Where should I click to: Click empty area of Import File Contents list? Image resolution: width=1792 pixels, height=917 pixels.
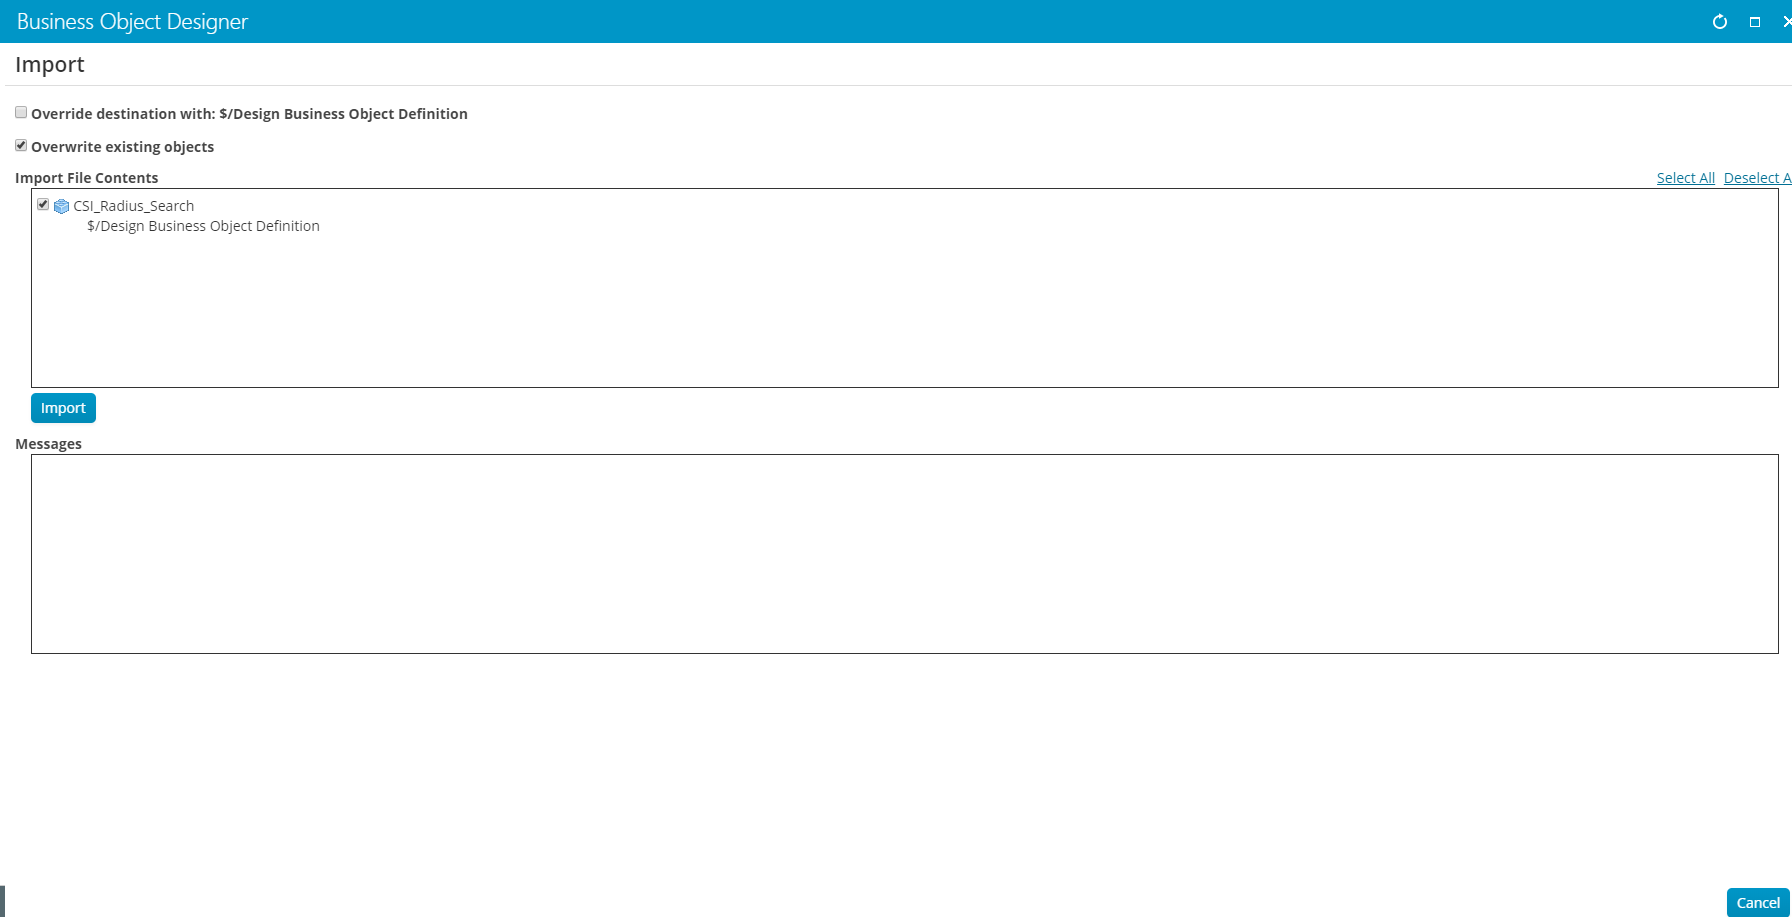904,310
